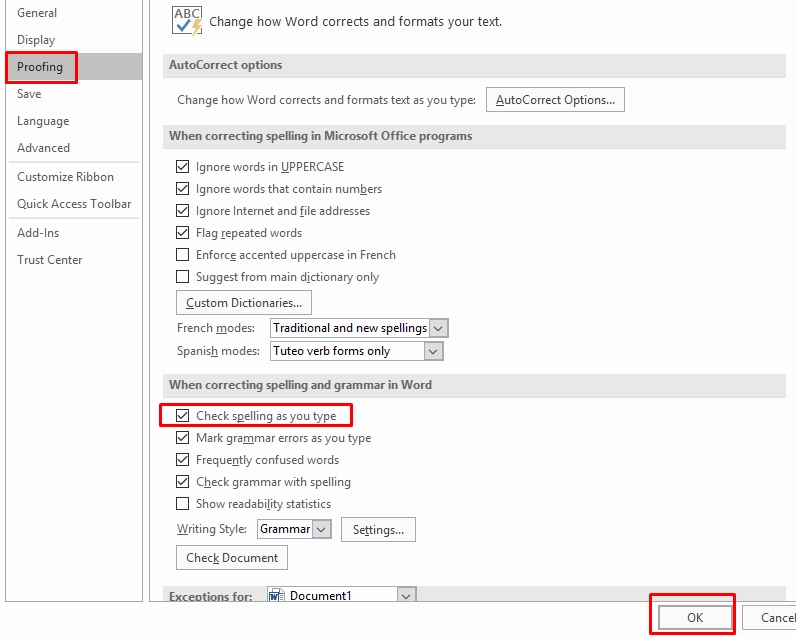Enable Enforce accented uppercase in French
Image resolution: width=796 pixels, height=636 pixels.
click(x=182, y=254)
